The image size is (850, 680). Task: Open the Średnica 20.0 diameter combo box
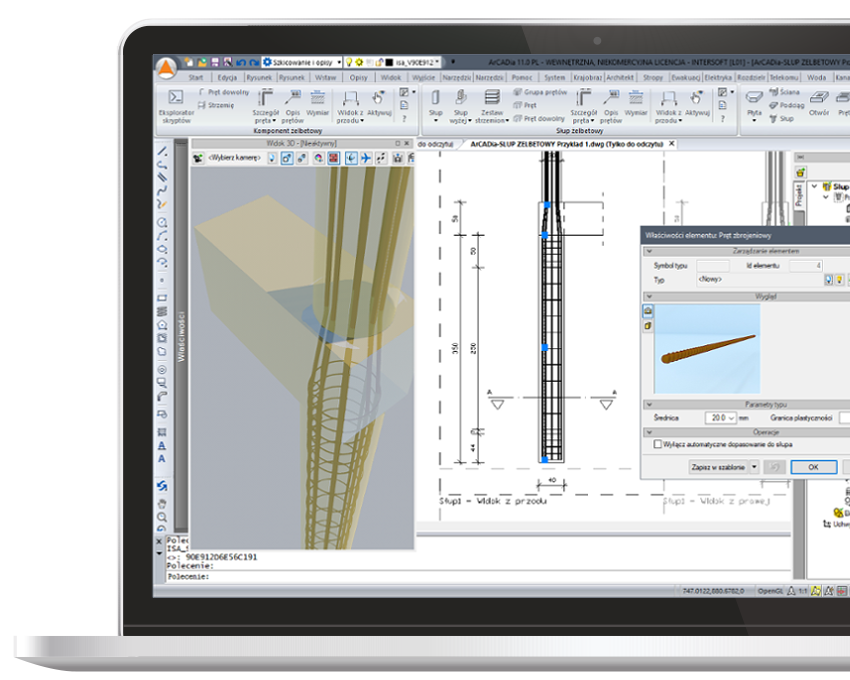[720, 418]
